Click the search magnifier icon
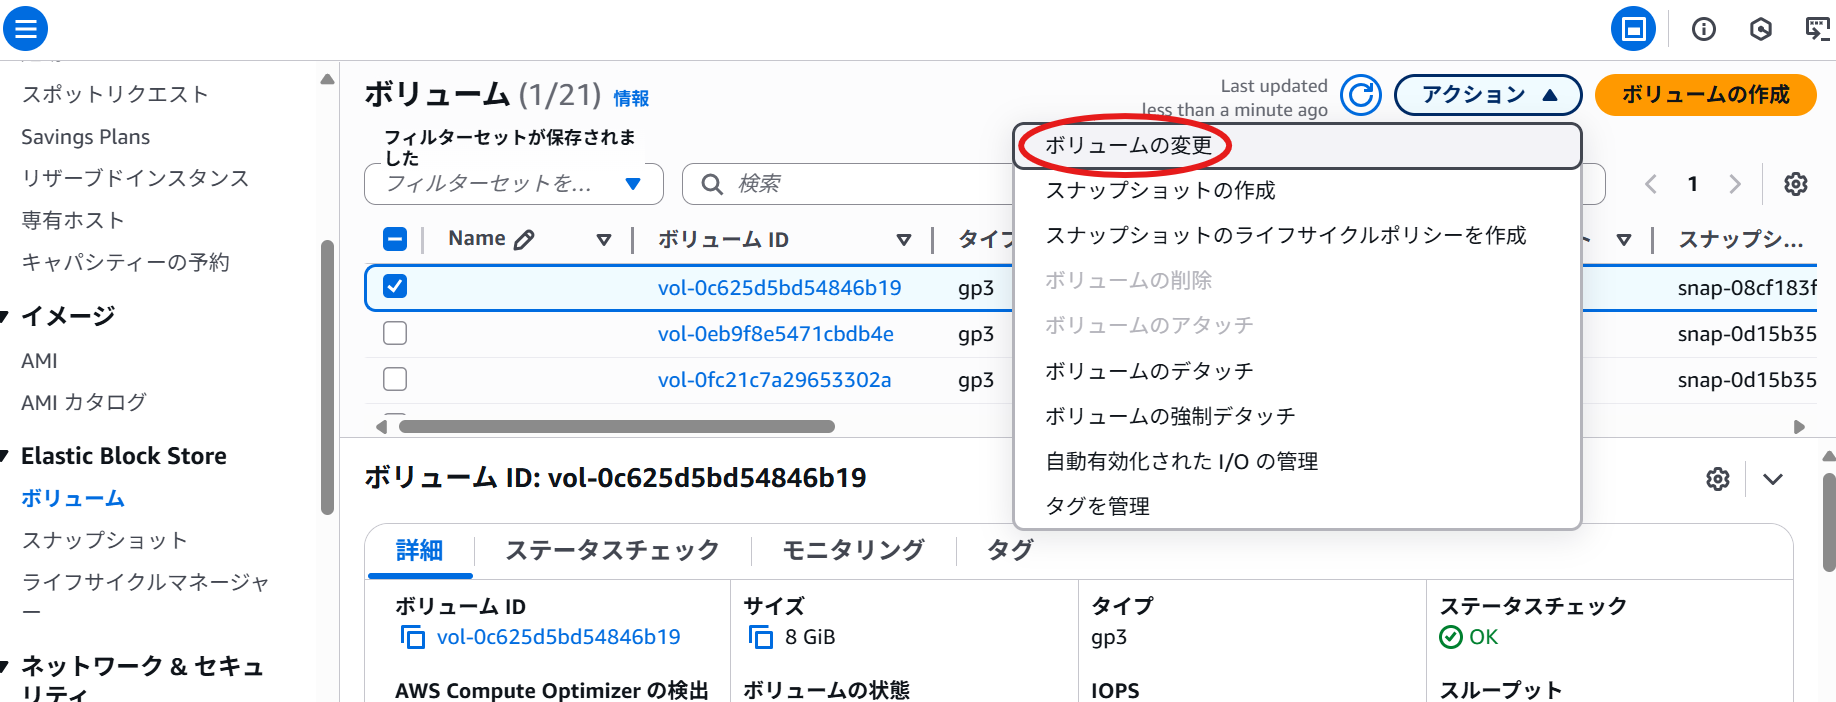Image resolution: width=1836 pixels, height=702 pixels. 712,184
